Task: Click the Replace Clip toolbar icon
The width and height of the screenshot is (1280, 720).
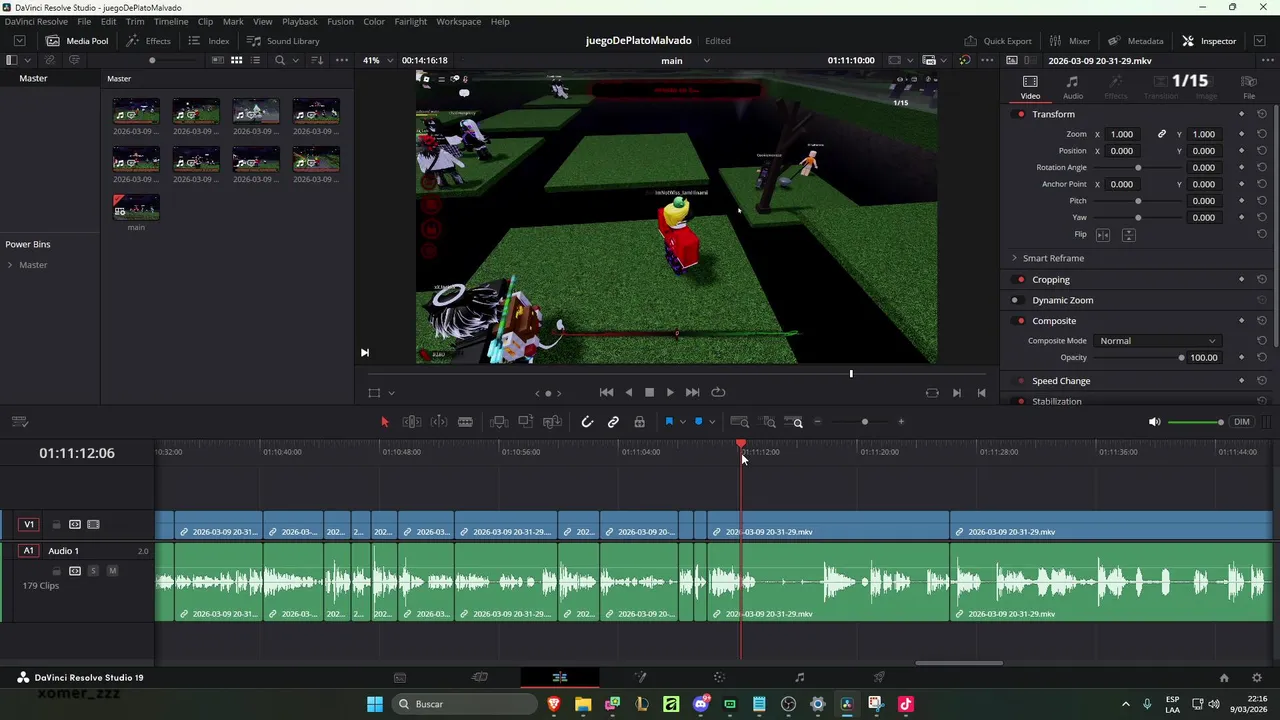Action: click(x=552, y=422)
